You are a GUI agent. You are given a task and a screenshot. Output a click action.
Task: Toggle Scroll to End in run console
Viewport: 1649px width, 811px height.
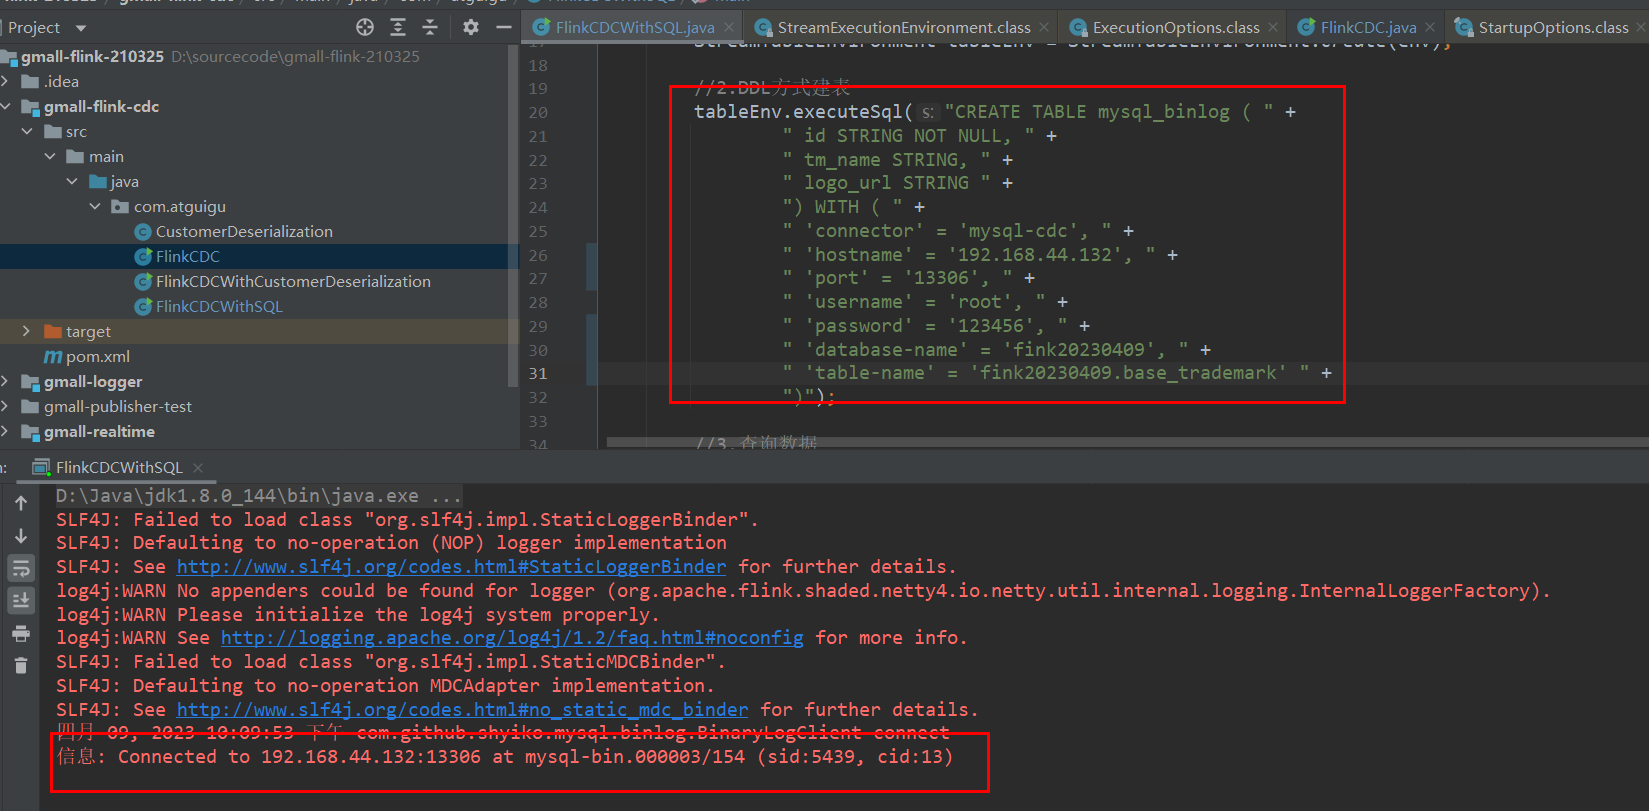(x=21, y=600)
